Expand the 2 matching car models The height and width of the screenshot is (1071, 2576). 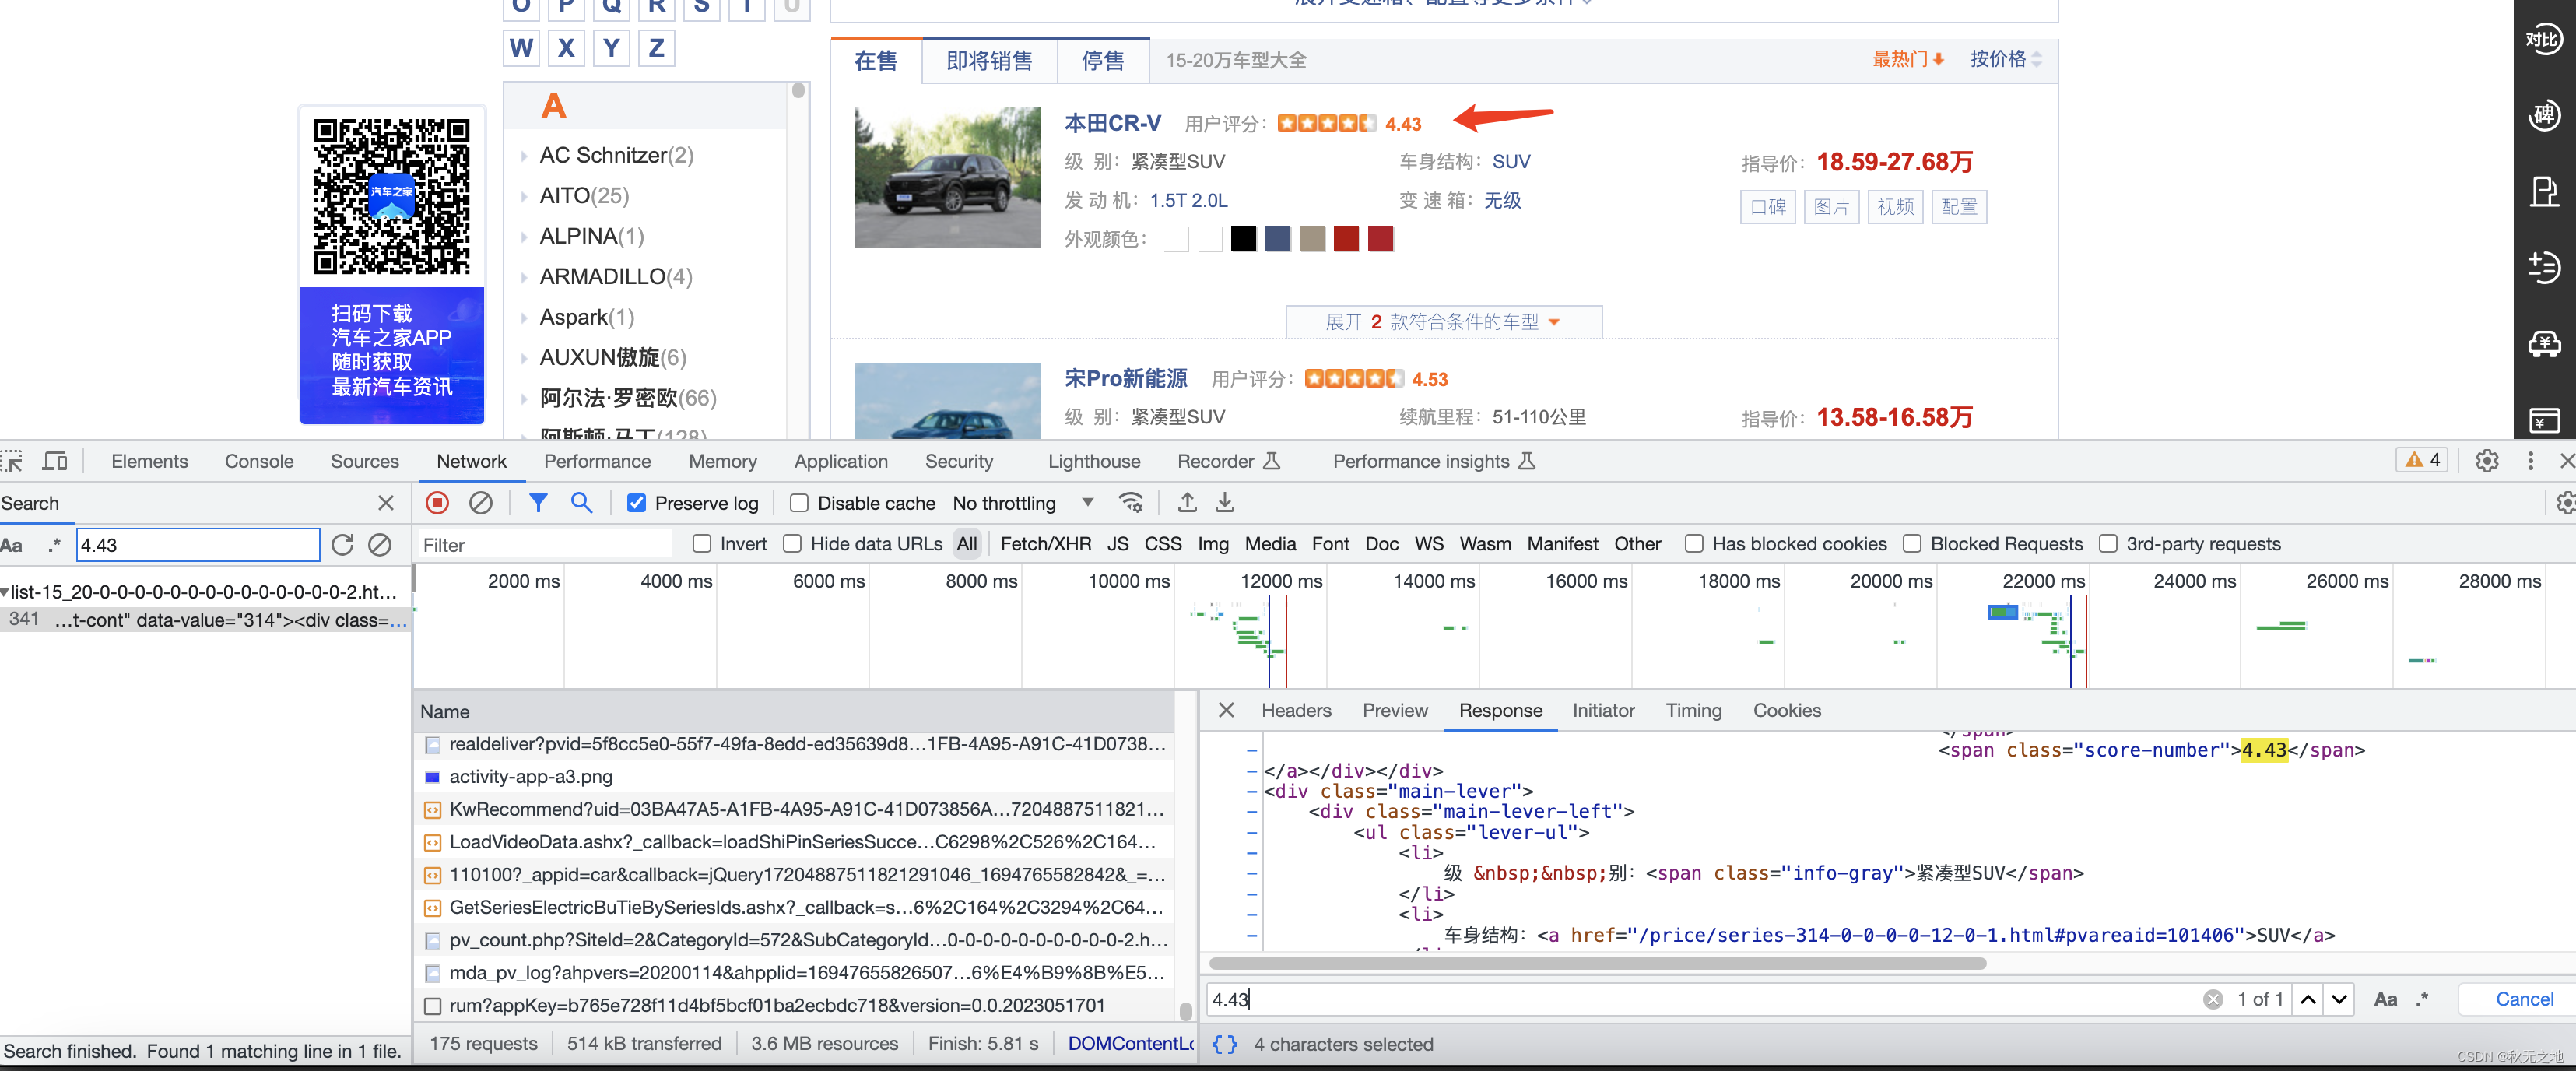(1442, 322)
